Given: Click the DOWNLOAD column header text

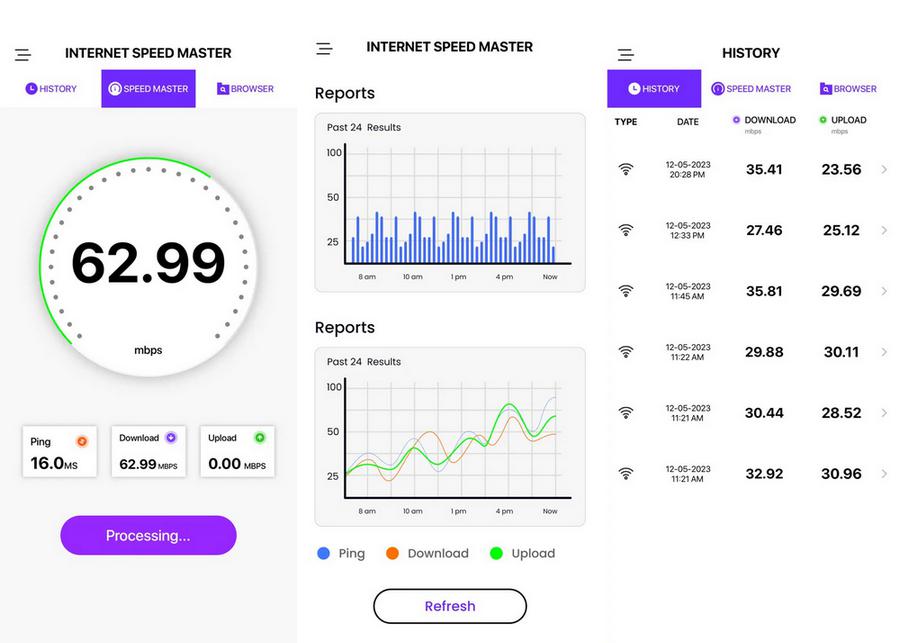Looking at the screenshot, I should [x=770, y=120].
